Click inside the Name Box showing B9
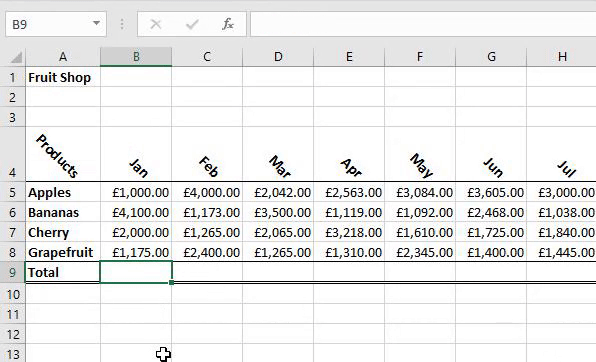596x362 pixels. click(49, 24)
